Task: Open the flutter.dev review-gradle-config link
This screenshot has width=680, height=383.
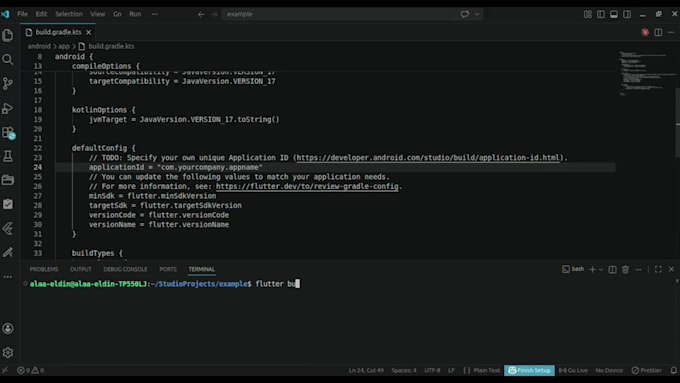Action: (307, 186)
